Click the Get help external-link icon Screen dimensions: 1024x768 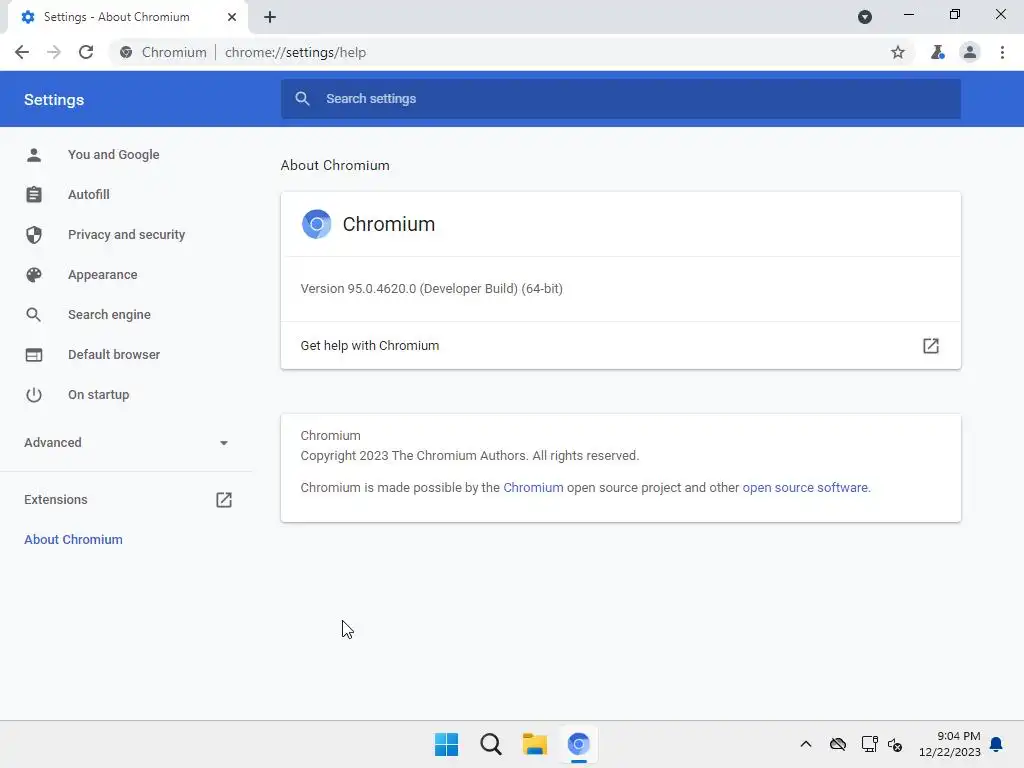pyautogui.click(x=931, y=345)
